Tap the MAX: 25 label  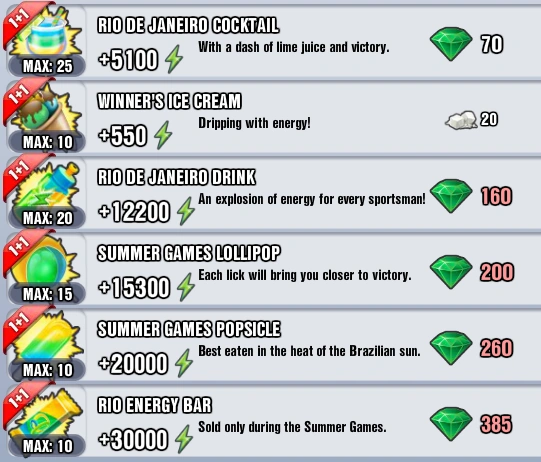[48, 66]
